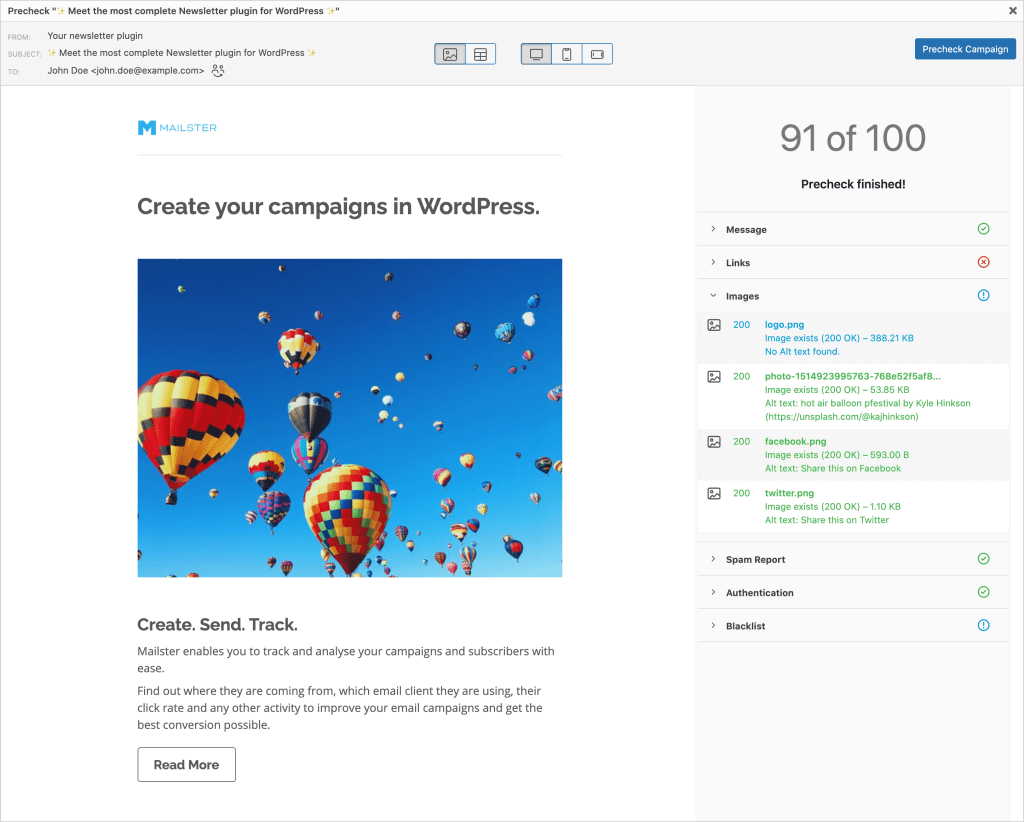1024x822 pixels.
Task: Expand the Links section
Action: (x=738, y=263)
